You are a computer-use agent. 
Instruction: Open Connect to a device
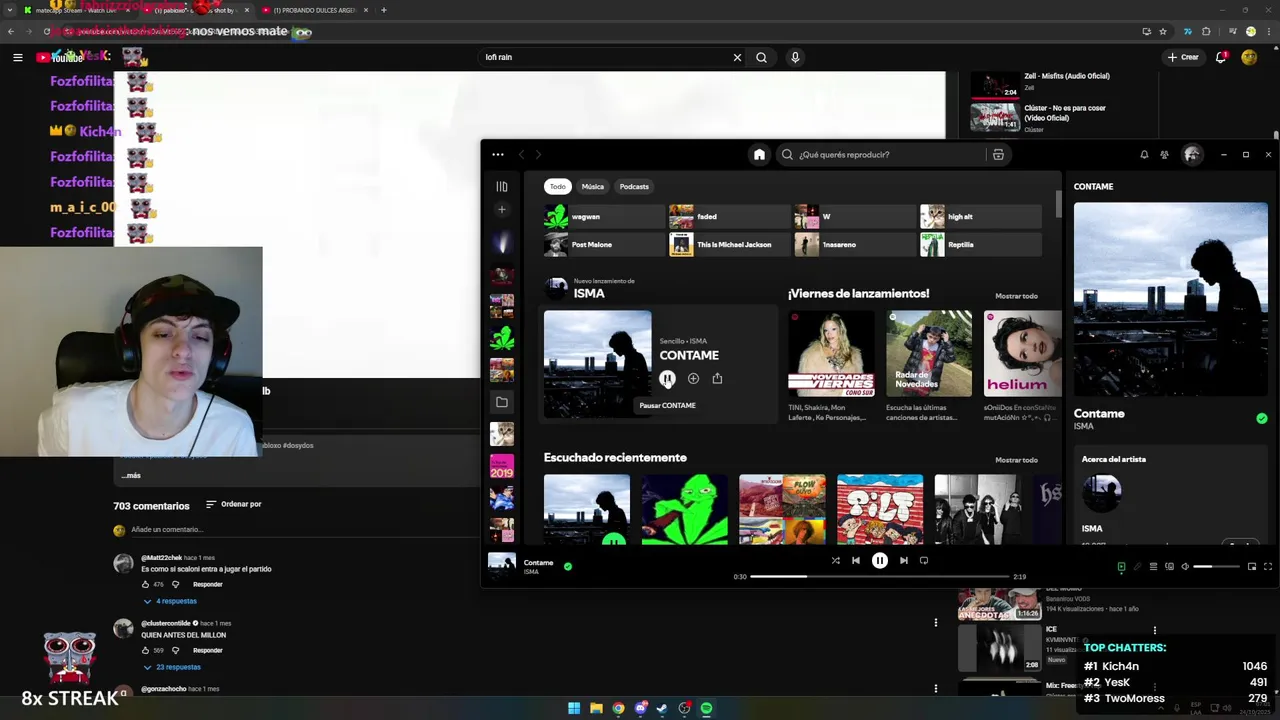coord(1169,566)
